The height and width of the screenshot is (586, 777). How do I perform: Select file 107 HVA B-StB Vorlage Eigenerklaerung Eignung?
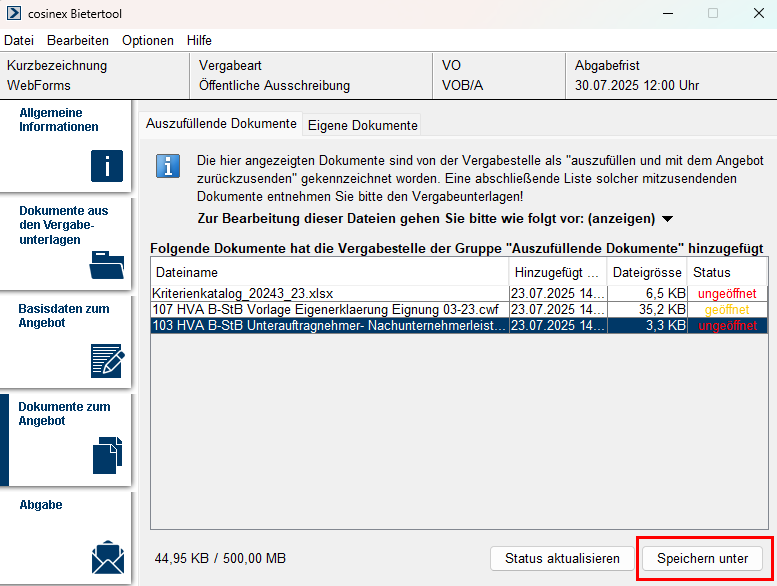330,310
